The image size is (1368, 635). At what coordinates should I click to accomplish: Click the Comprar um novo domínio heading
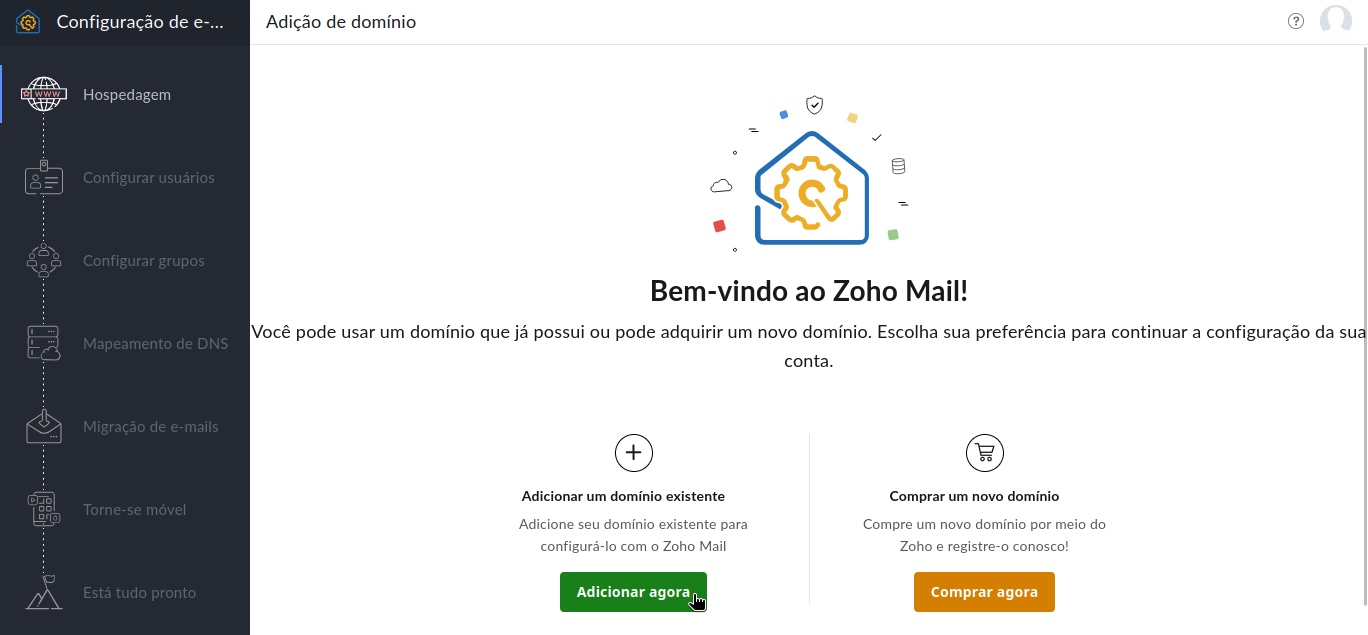point(974,496)
